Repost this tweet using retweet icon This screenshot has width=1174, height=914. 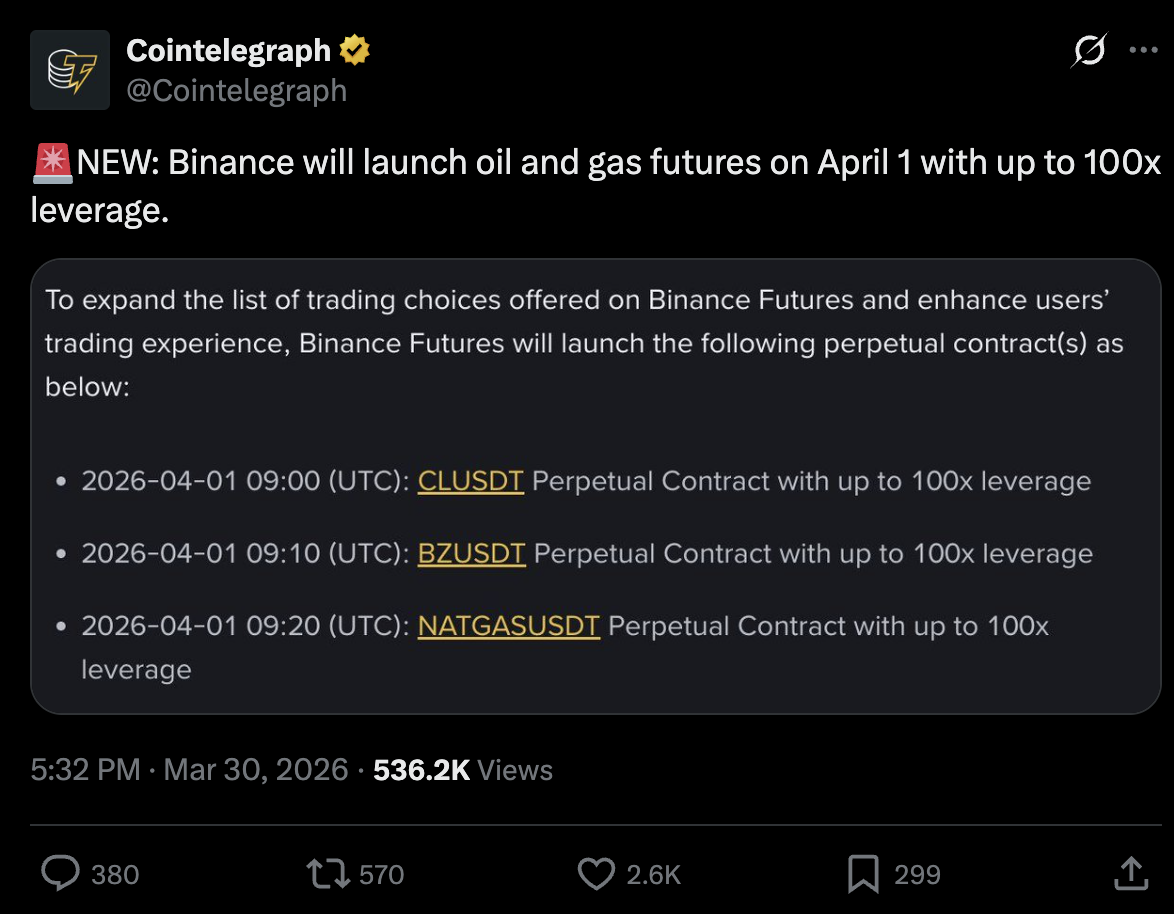point(329,874)
